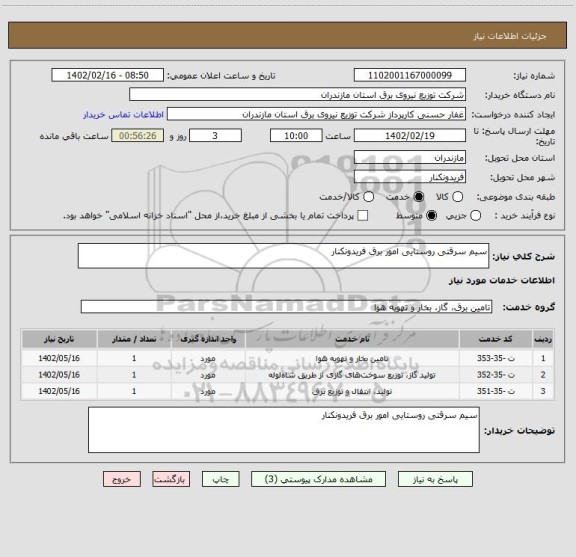Viewport: 576px width, 557px height.
Task: Click the تاریخ نیاز column header
Action: tap(59, 339)
